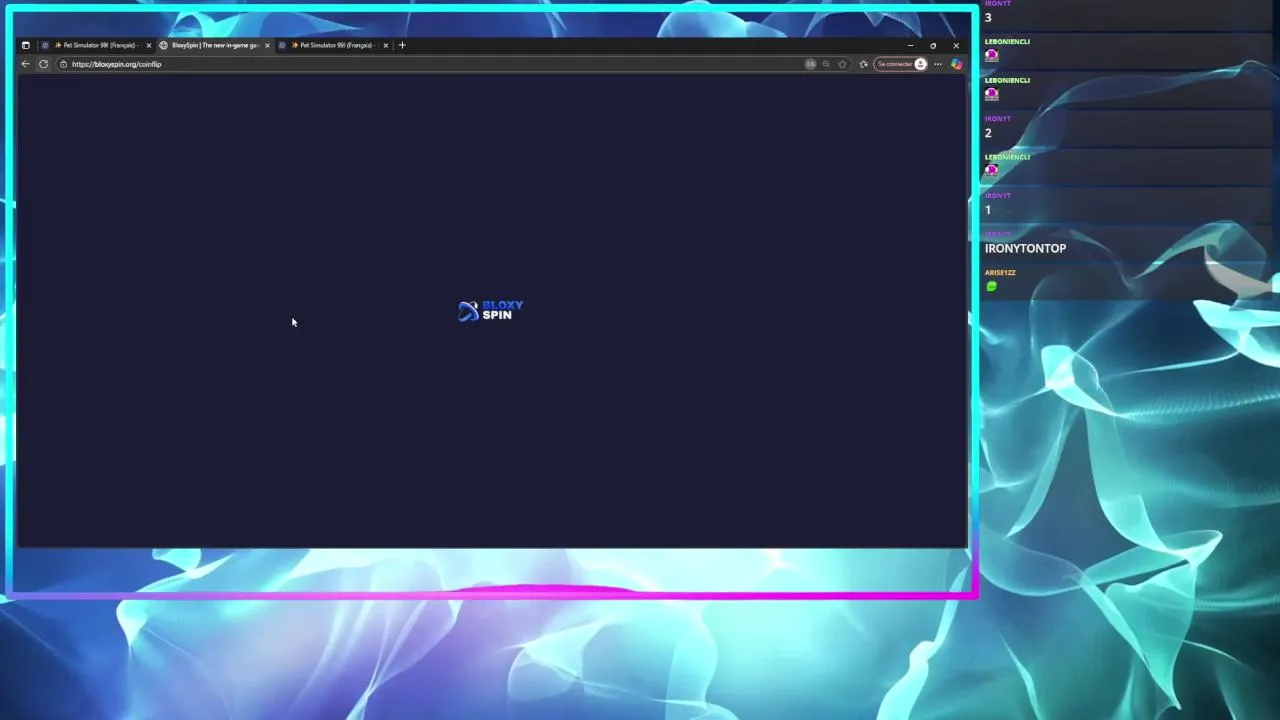The image size is (1280, 720).
Task: Click the Se connecter profile button
Action: [901, 64]
